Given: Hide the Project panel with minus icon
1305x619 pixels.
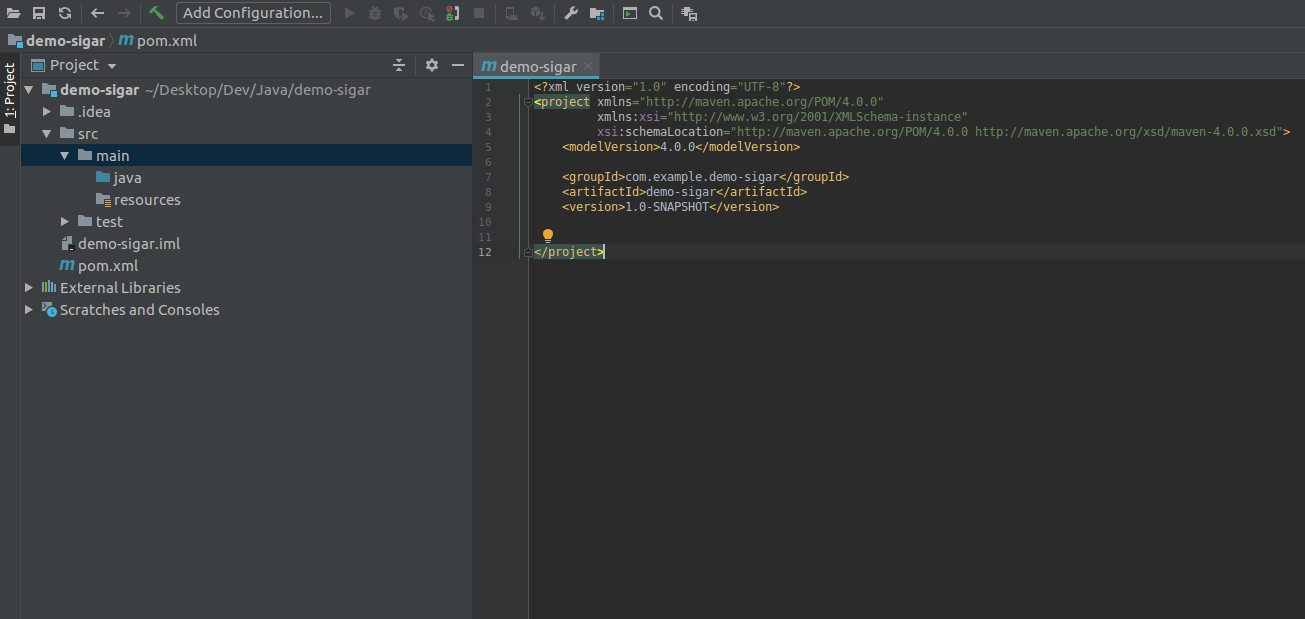Looking at the screenshot, I should click(458, 65).
